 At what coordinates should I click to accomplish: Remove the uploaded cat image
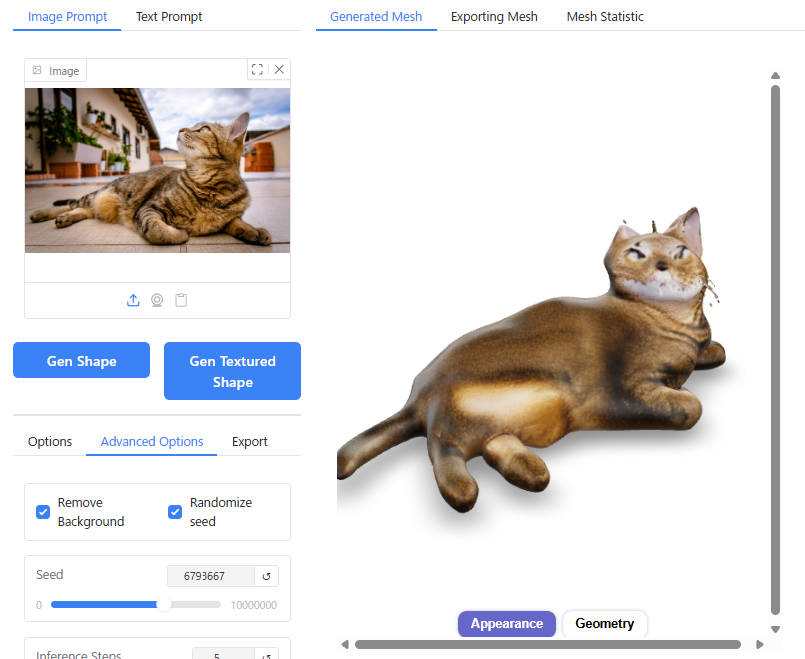pos(279,69)
